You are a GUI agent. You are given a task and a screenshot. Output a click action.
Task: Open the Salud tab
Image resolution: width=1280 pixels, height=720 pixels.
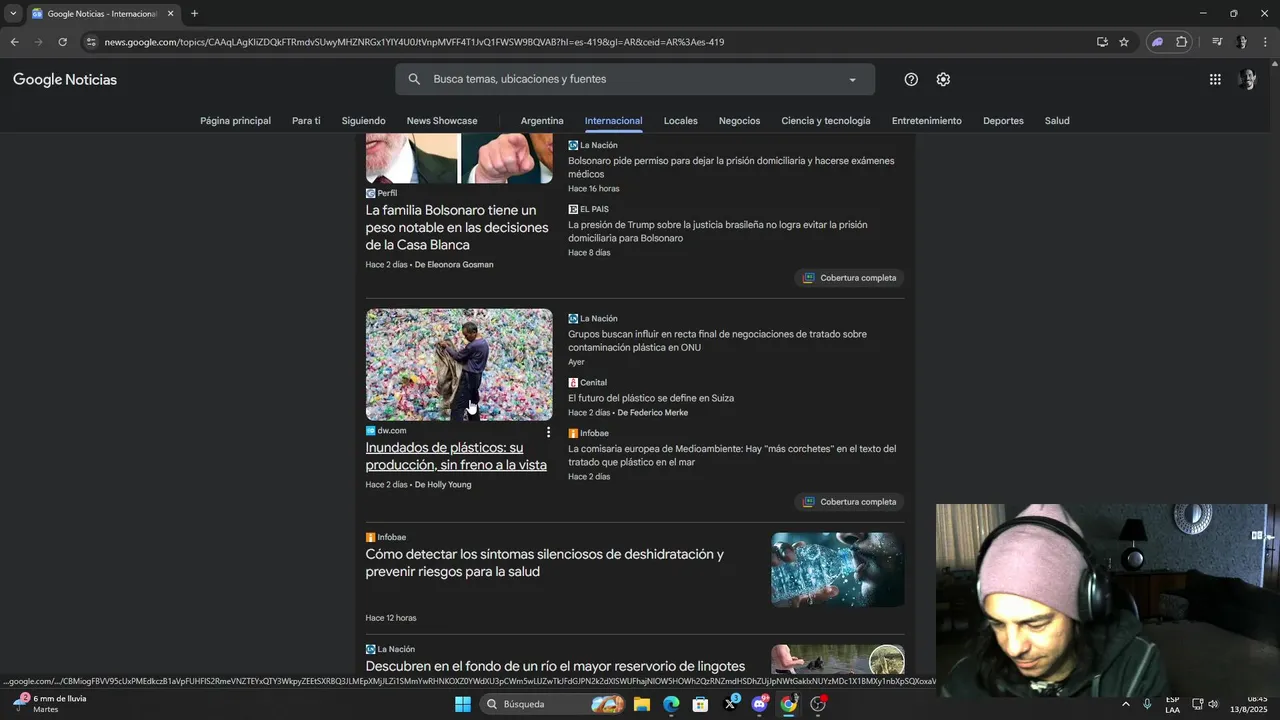[1057, 121]
